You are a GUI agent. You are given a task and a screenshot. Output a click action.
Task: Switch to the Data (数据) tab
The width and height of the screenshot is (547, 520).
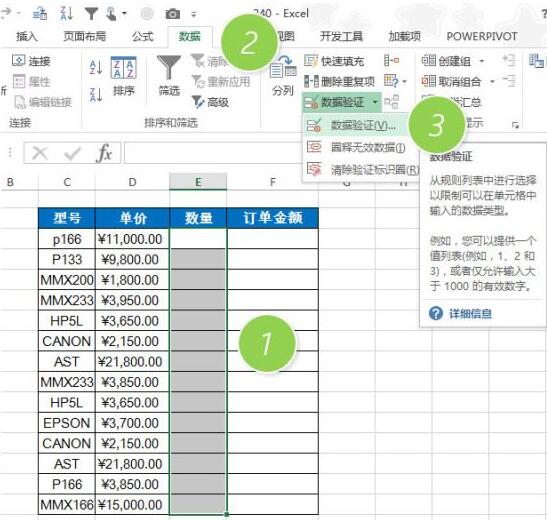click(x=190, y=36)
